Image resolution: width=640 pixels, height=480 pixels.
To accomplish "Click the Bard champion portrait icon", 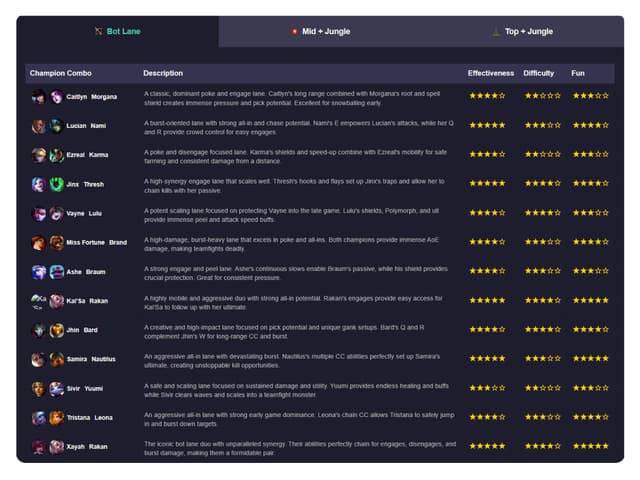I will [56, 330].
